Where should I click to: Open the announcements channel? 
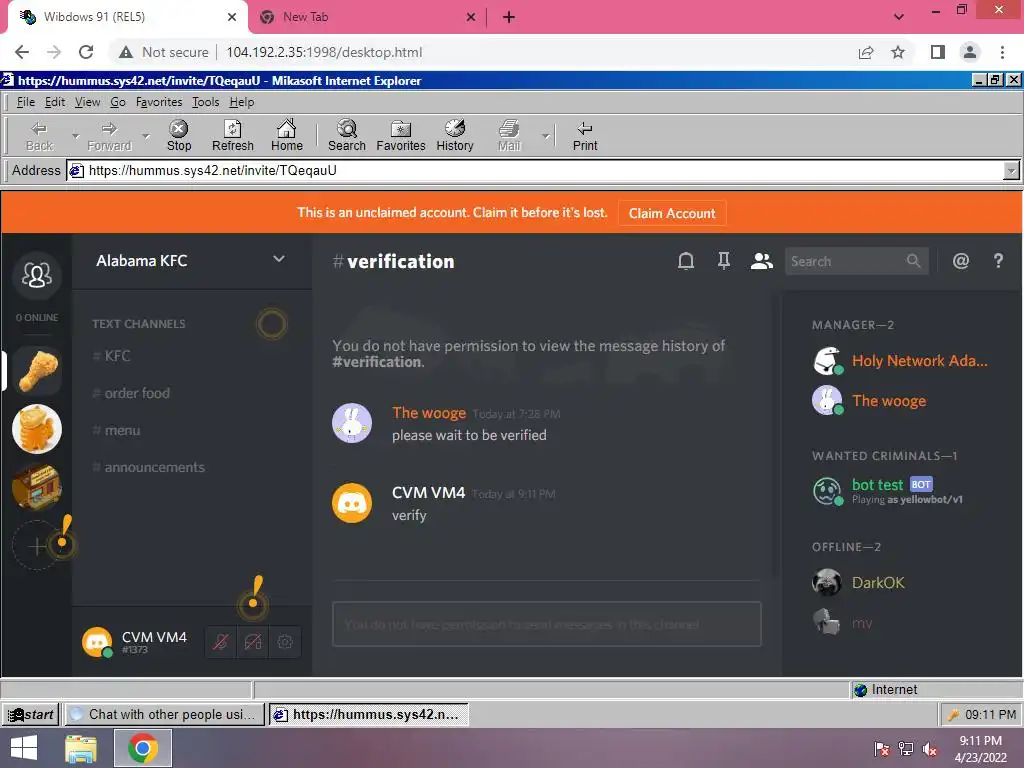click(x=154, y=468)
